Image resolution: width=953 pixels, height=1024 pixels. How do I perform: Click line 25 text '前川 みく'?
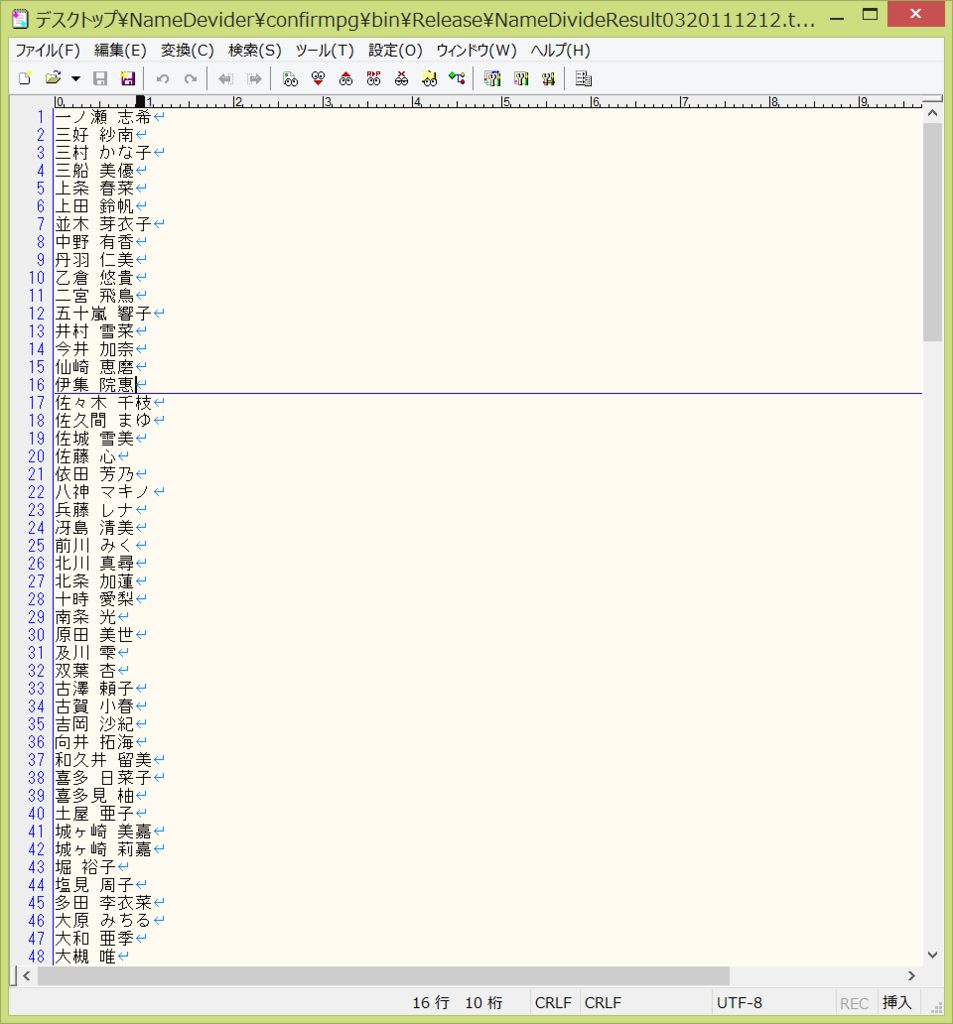[x=94, y=545]
